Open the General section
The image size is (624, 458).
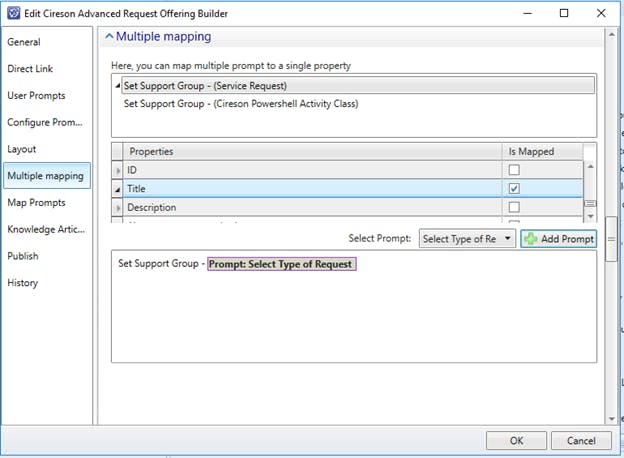[x=24, y=42]
